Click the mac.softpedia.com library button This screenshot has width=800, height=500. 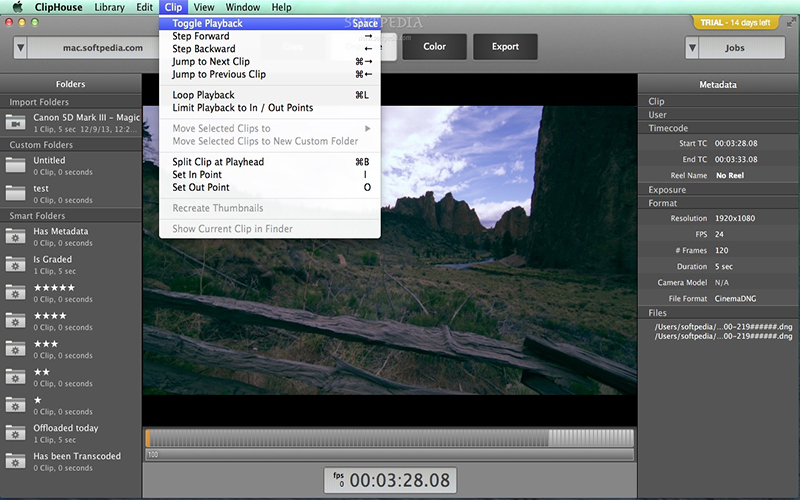tap(103, 48)
